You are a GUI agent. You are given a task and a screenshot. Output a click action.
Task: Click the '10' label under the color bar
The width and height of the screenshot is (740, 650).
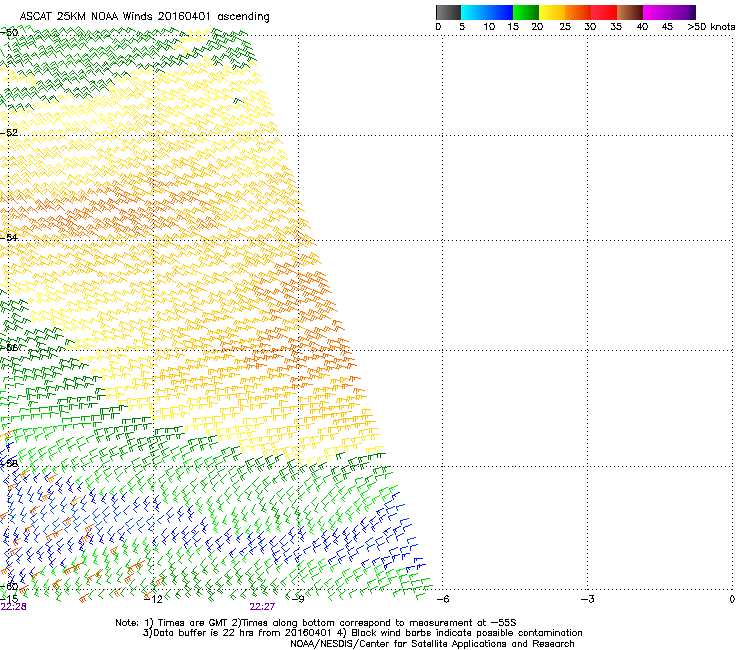point(489,27)
